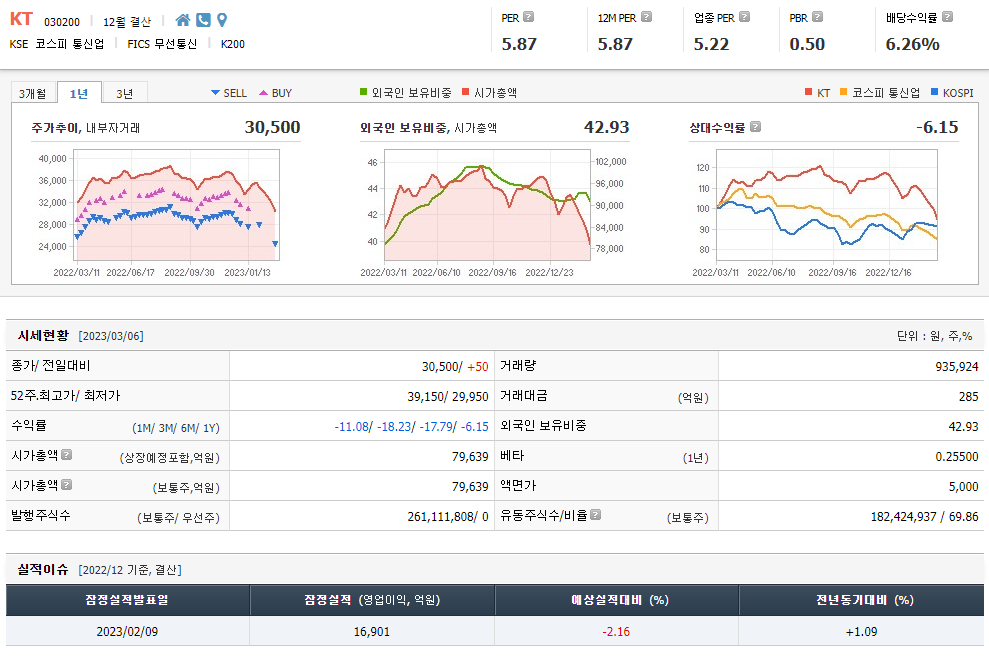Click the stock code 030200
This screenshot has width=989, height=656.
coord(62,22)
